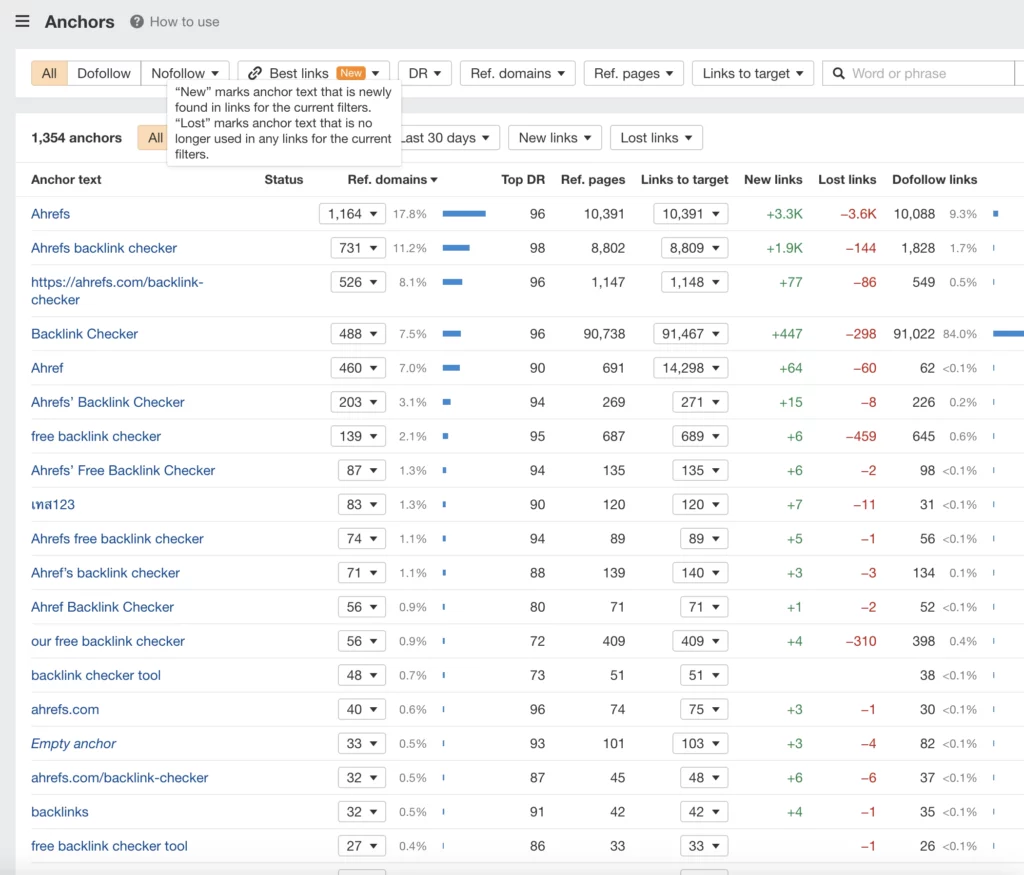Viewport: 1024px width, 875px height.
Task: Expand the 14,298 links to target dropdown
Action: 690,368
